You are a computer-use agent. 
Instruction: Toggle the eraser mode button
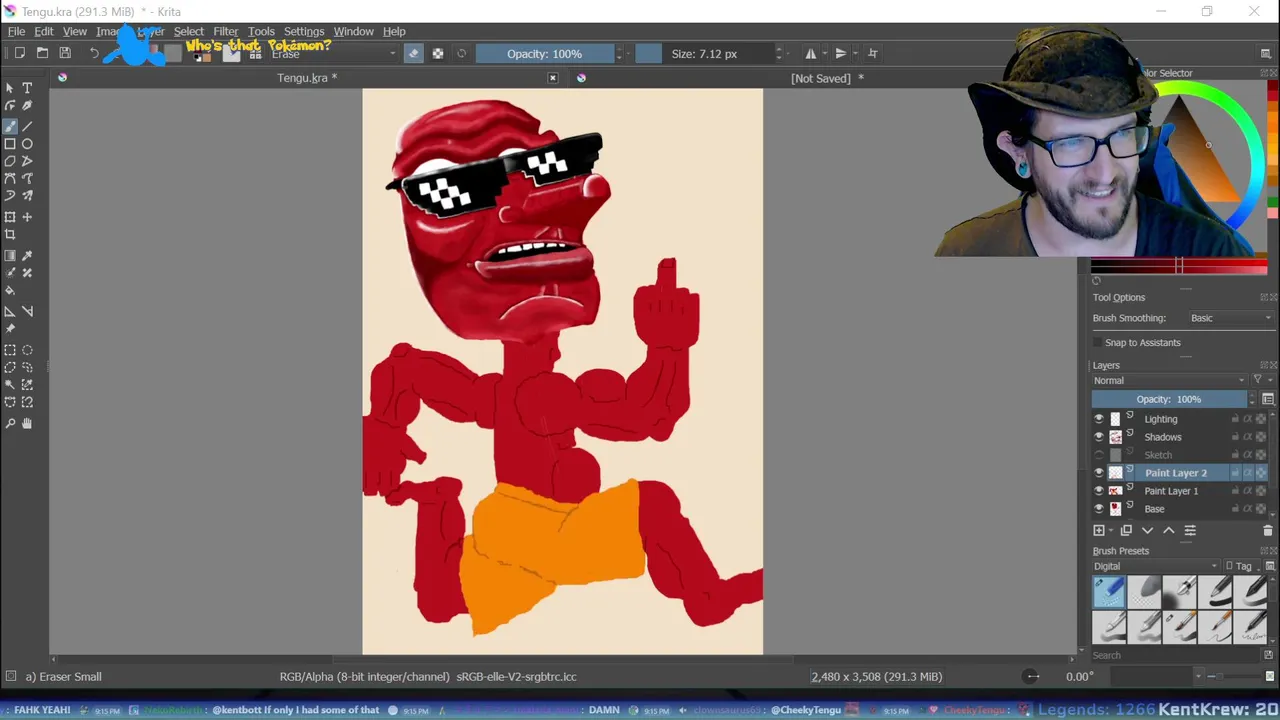tap(414, 53)
